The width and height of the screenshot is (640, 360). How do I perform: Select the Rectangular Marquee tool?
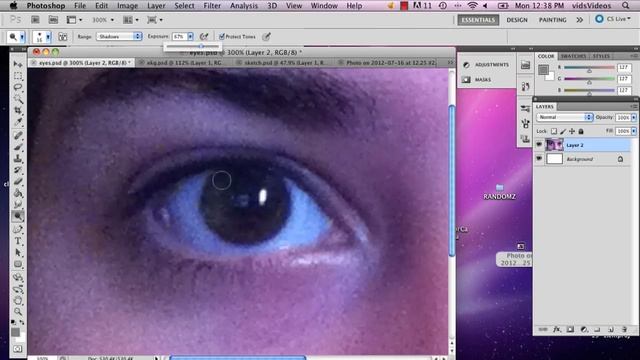18,76
